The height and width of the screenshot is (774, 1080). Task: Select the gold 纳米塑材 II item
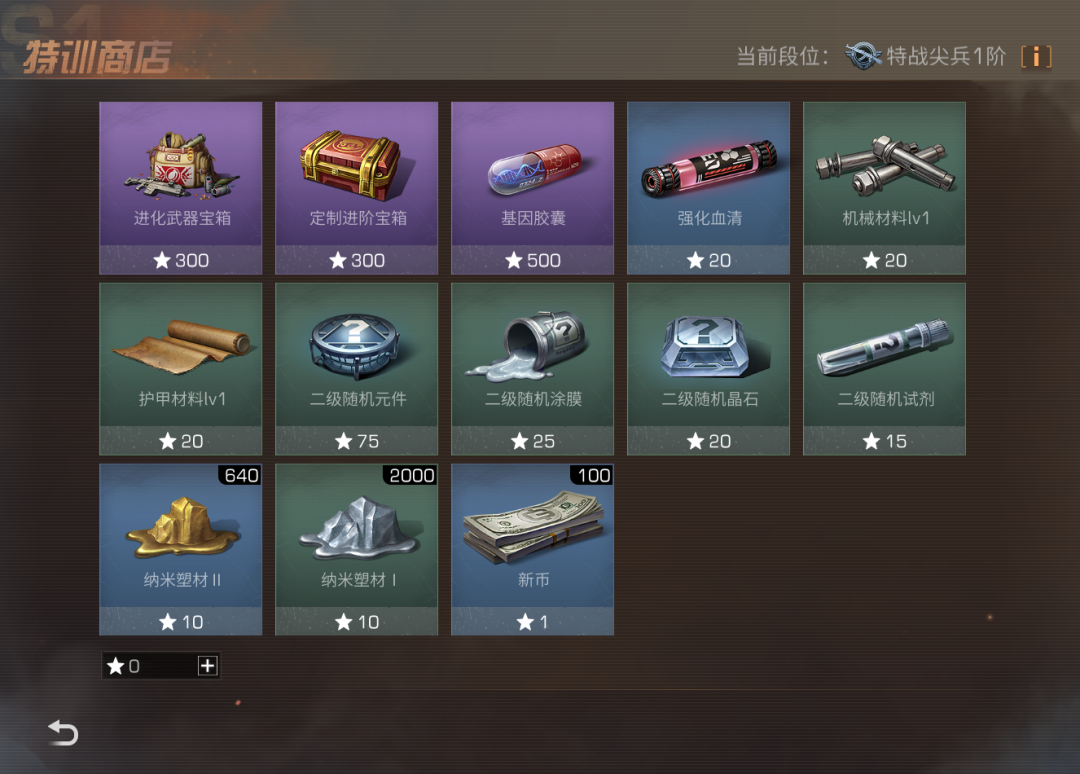pyautogui.click(x=180, y=550)
